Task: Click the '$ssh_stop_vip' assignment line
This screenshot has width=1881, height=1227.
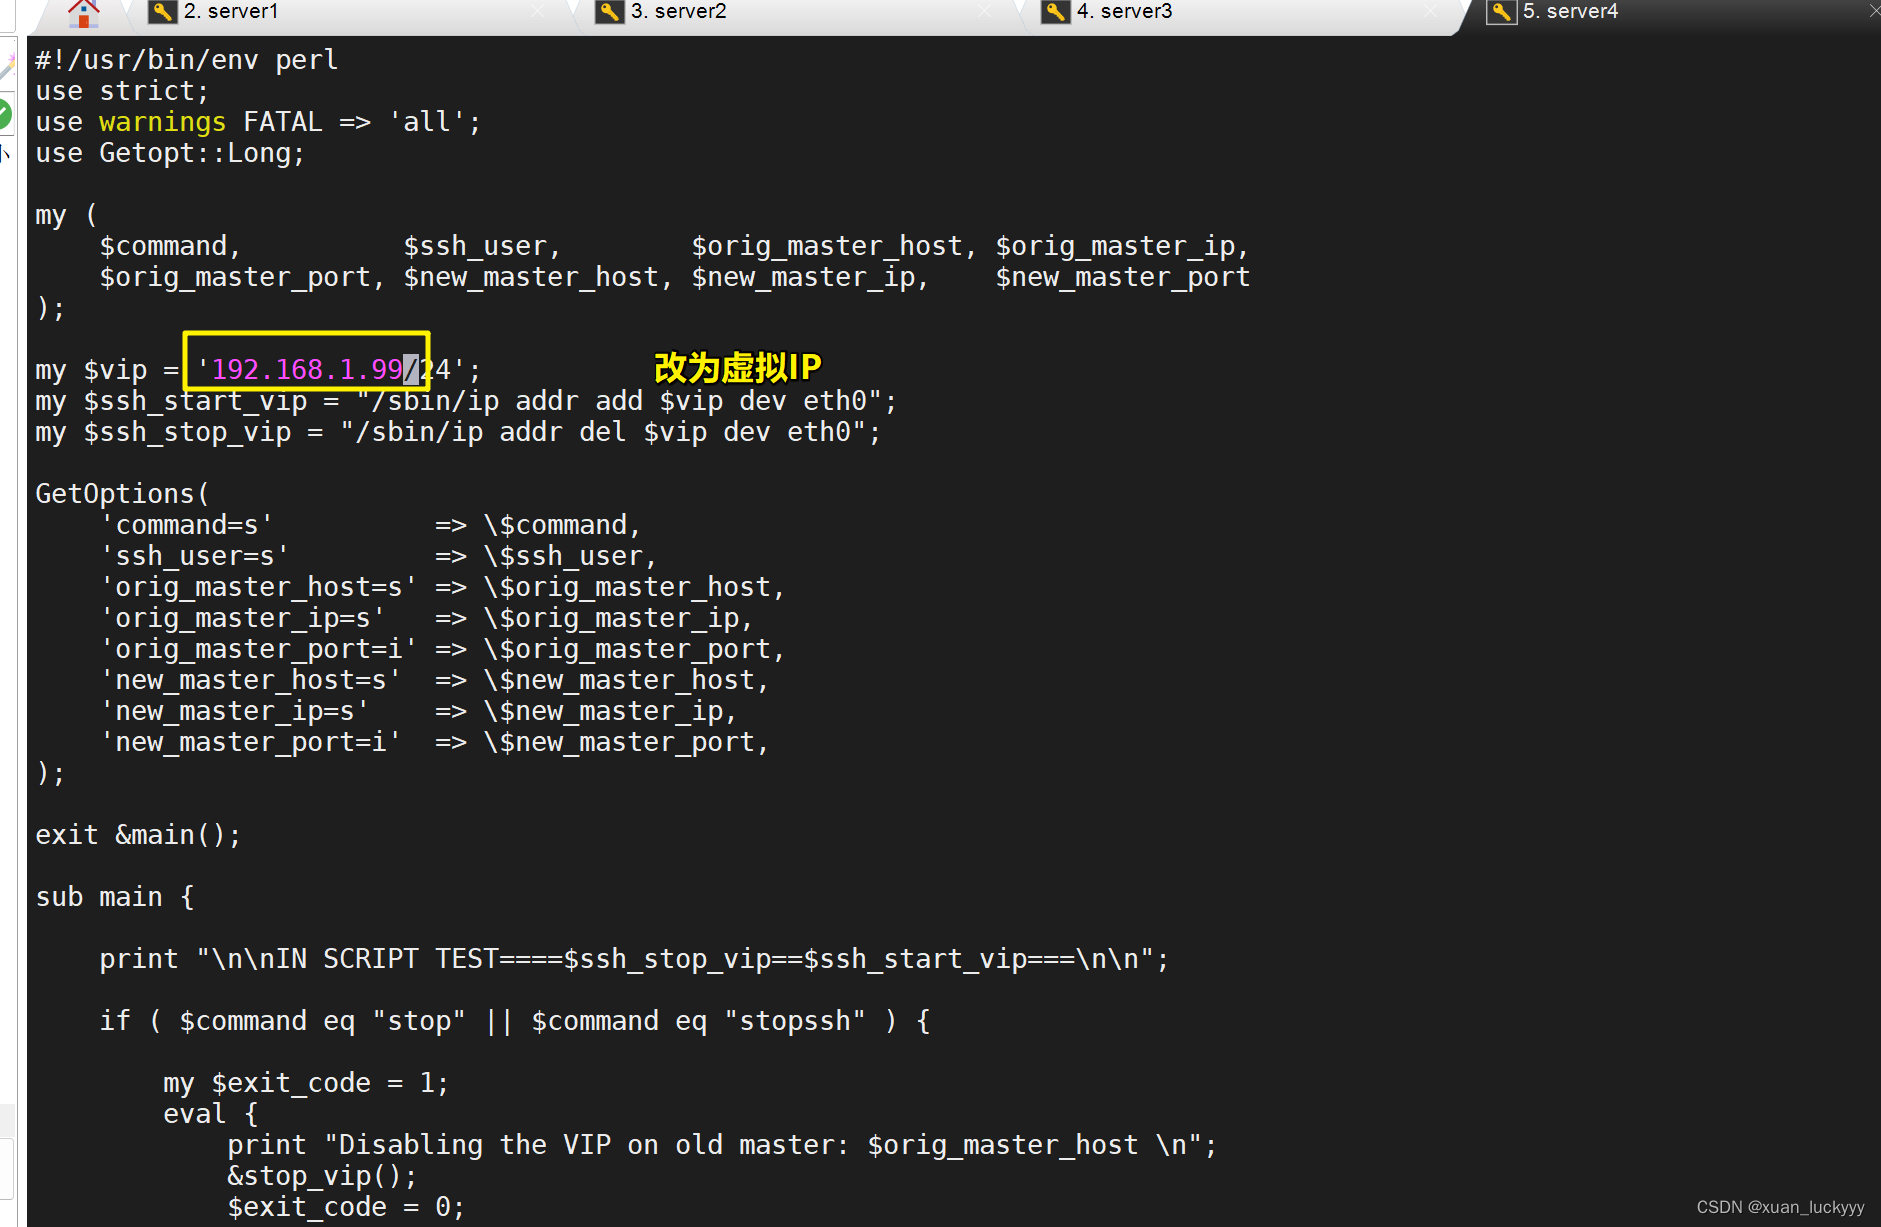Action: pyautogui.click(x=458, y=432)
